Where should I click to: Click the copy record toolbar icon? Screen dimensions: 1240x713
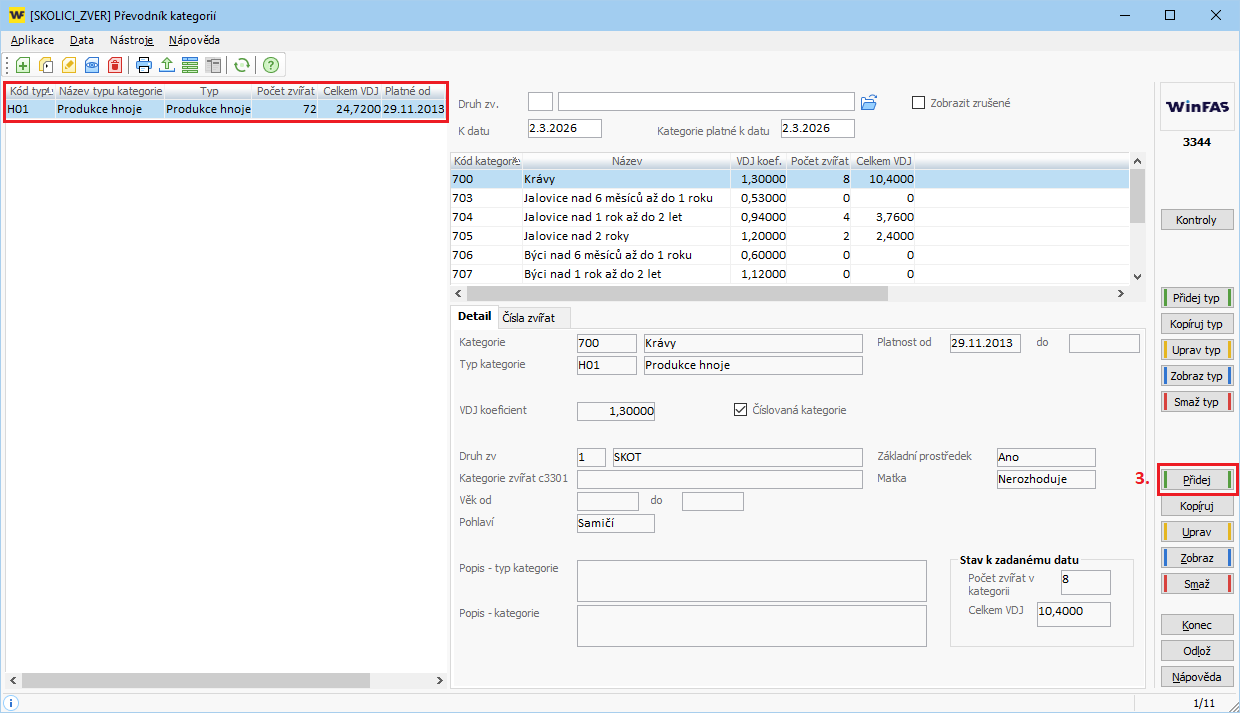click(46, 65)
